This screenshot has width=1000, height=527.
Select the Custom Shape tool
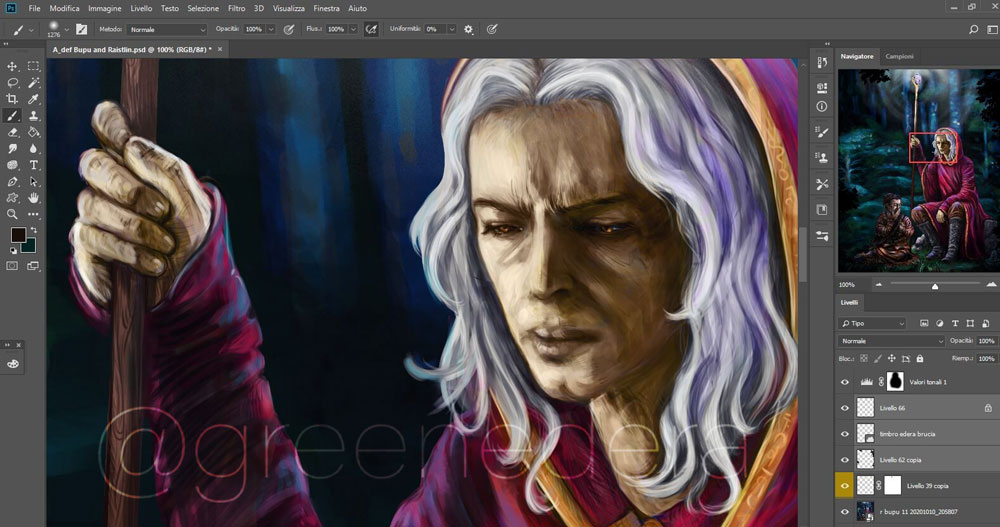[12, 198]
